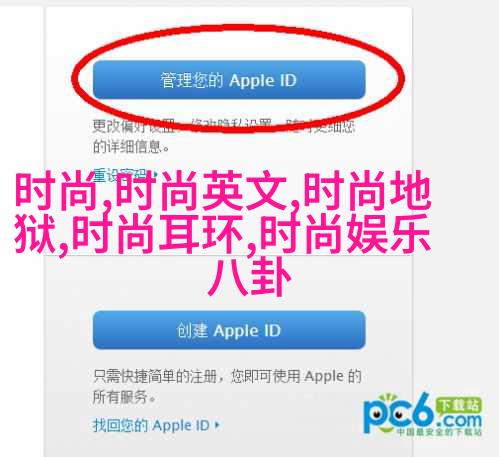Click the eyes on the pc6 mascot
Screen dimensions: 499x457
(x=388, y=414)
